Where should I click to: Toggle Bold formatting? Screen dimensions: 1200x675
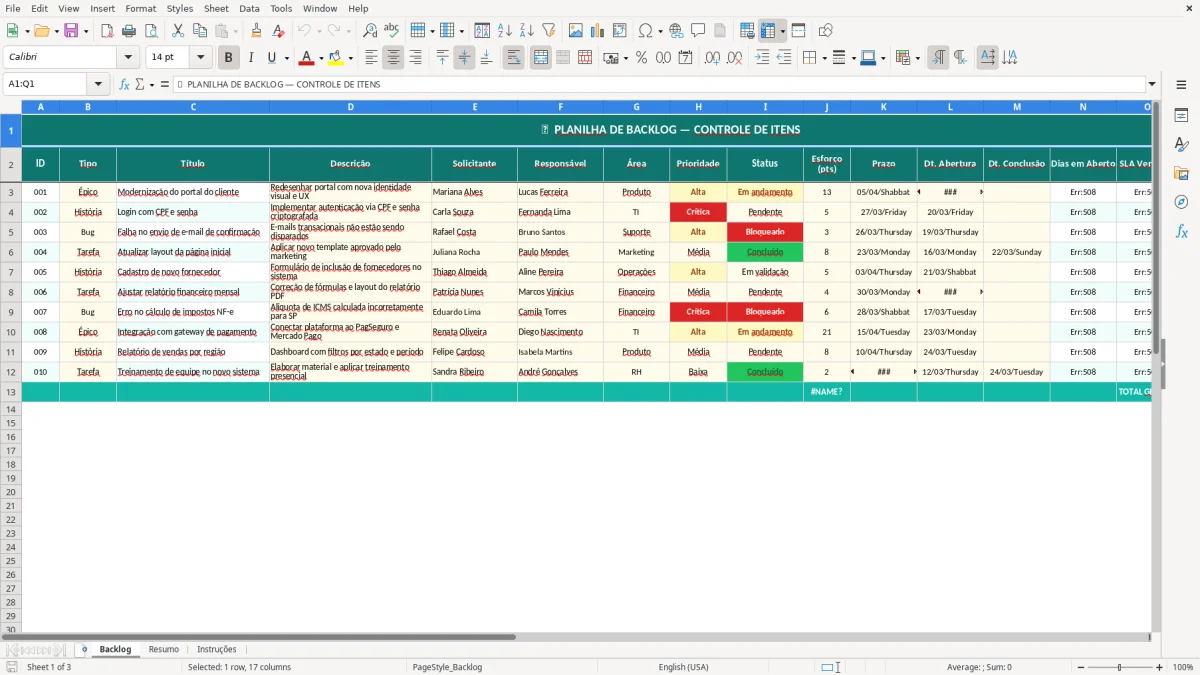(x=229, y=58)
